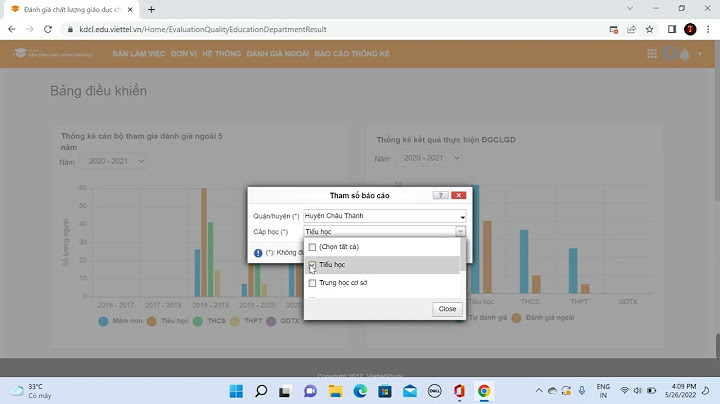Open ĐÁNH GIÁ NGOÀI menu
Viewport: 720px width, 404px height.
click(278, 54)
